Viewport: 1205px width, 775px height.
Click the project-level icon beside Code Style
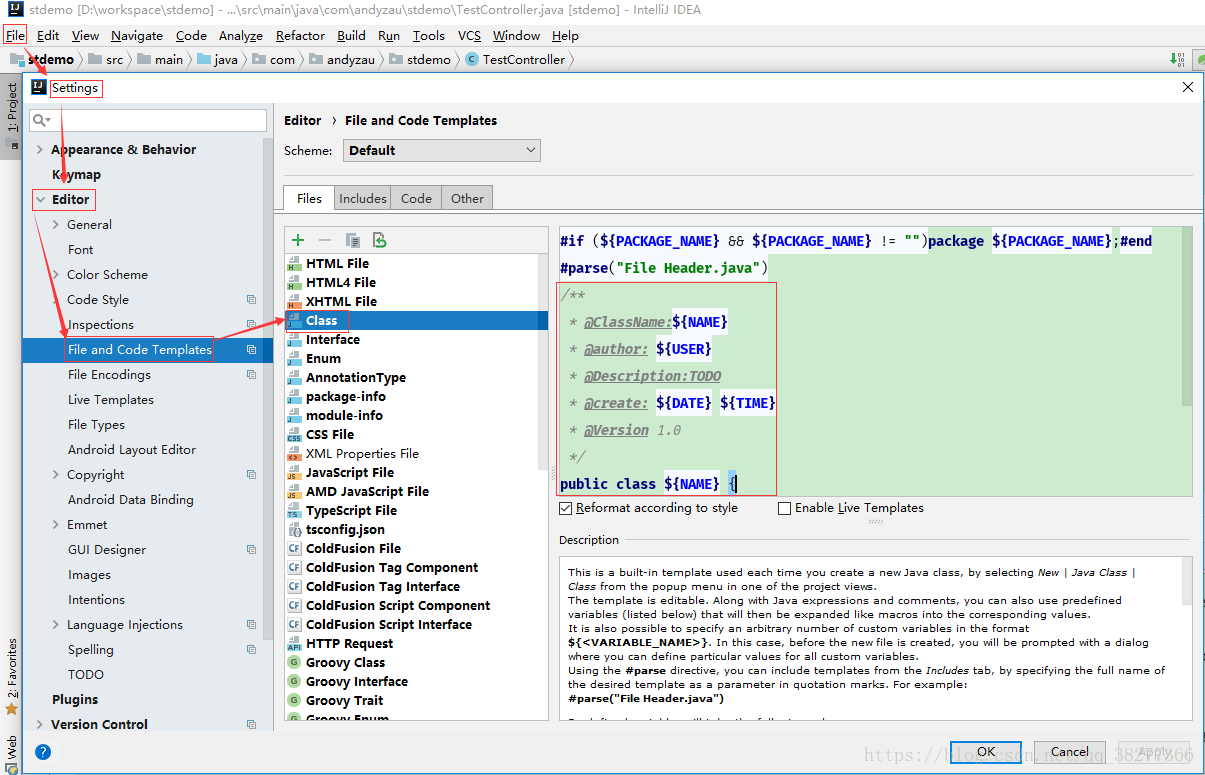point(251,300)
